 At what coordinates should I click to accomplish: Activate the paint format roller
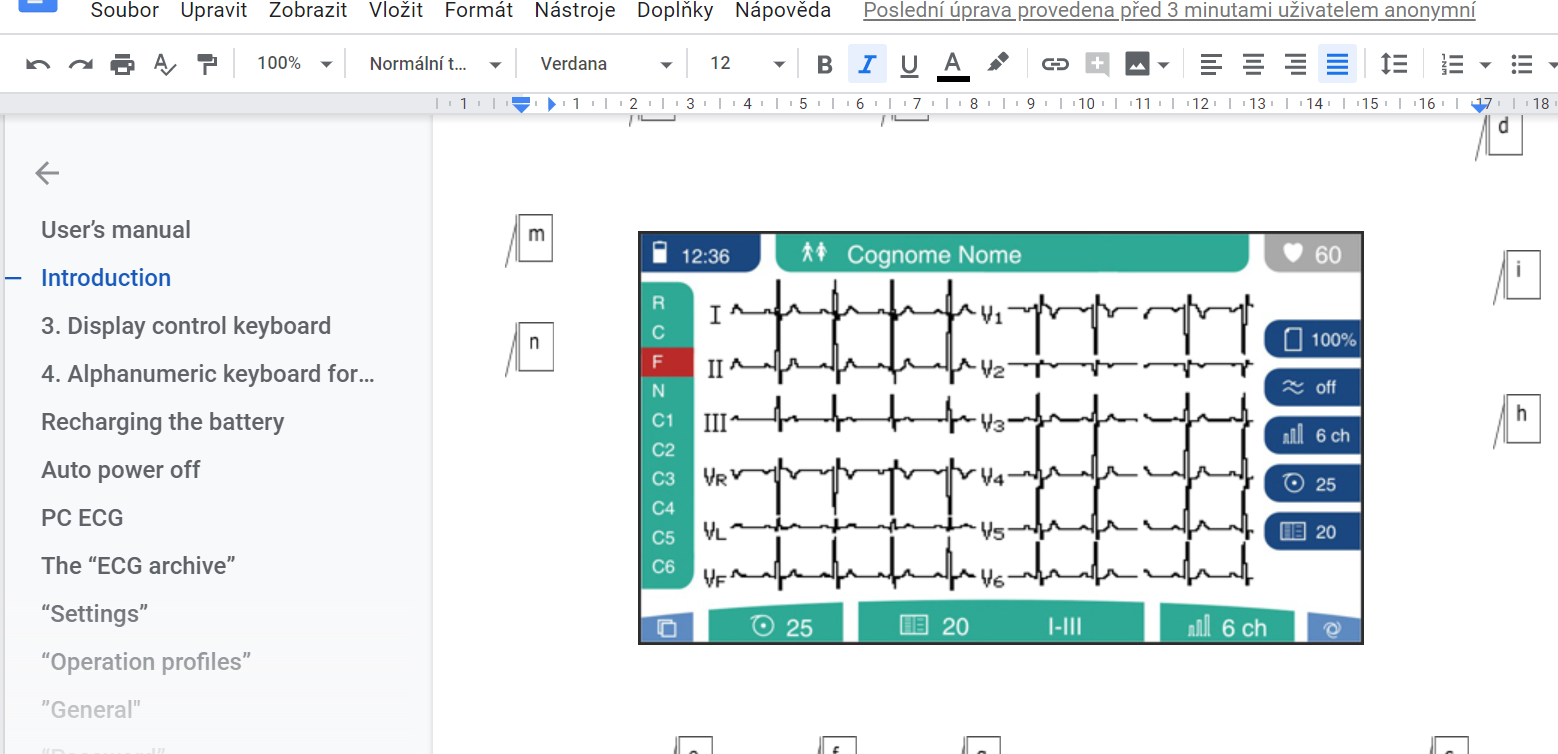[207, 65]
